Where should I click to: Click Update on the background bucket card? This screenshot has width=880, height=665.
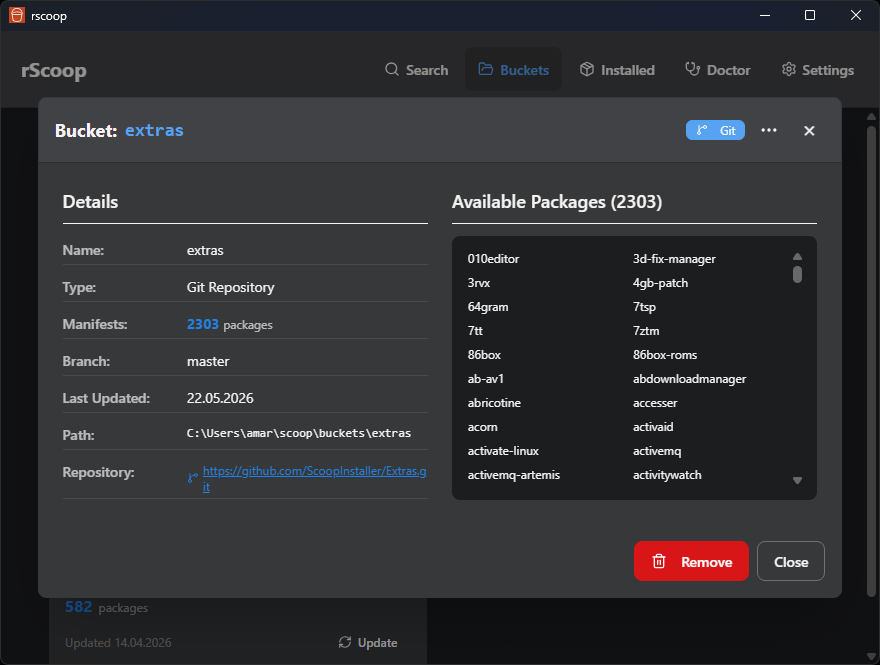click(368, 643)
